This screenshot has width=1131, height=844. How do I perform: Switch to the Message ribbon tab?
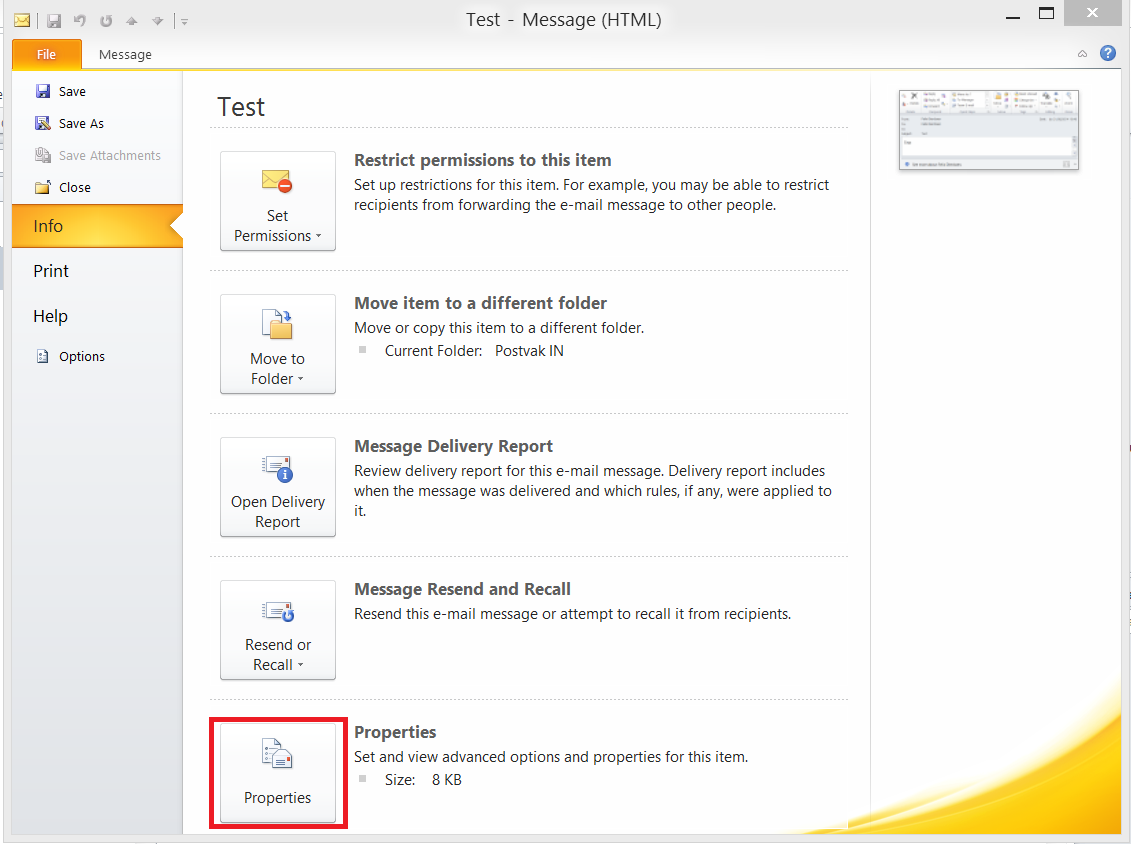[x=125, y=54]
